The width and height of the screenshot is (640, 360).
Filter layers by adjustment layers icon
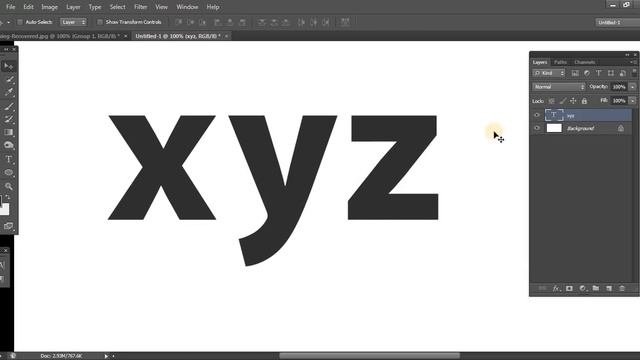[587, 73]
